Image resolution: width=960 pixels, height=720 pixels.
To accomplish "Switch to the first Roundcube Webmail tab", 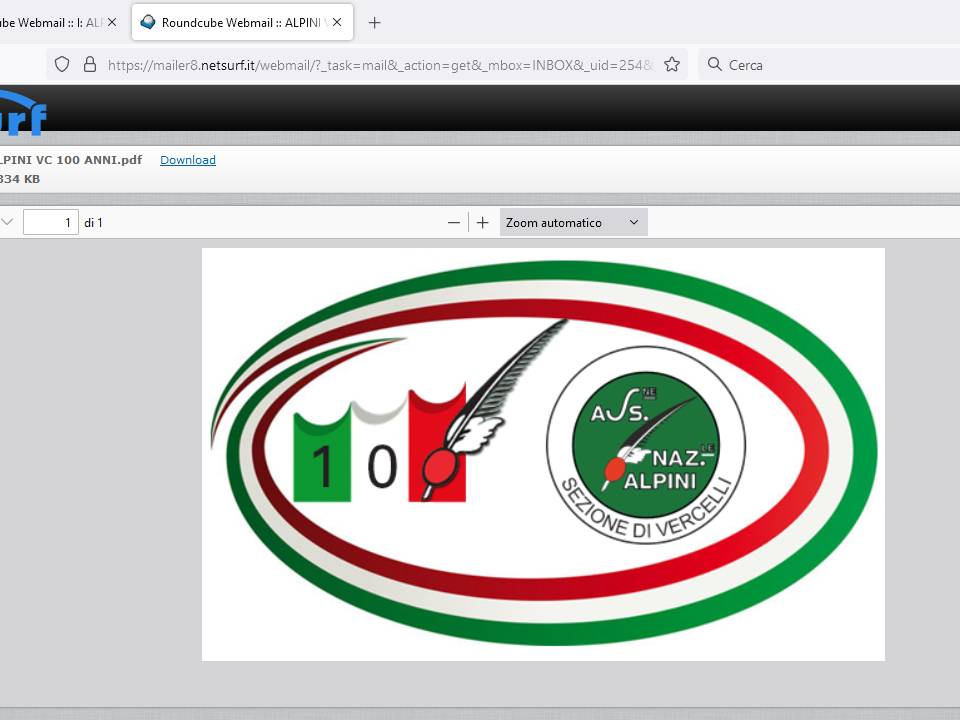I will click(x=49, y=23).
